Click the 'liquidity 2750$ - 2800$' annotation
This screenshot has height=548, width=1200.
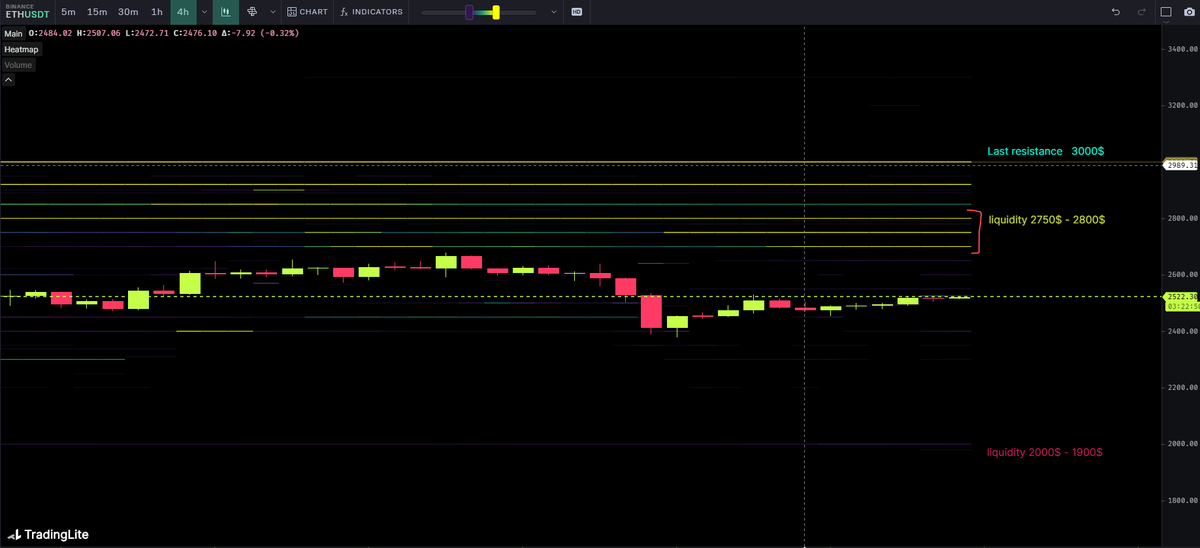click(x=1046, y=219)
